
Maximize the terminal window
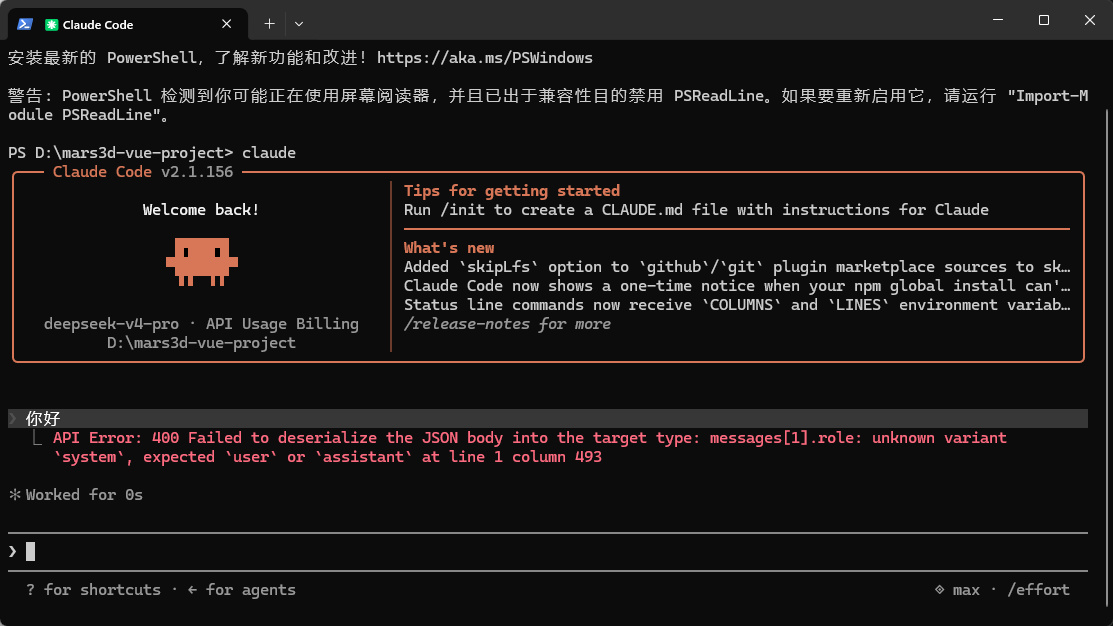point(1043,20)
